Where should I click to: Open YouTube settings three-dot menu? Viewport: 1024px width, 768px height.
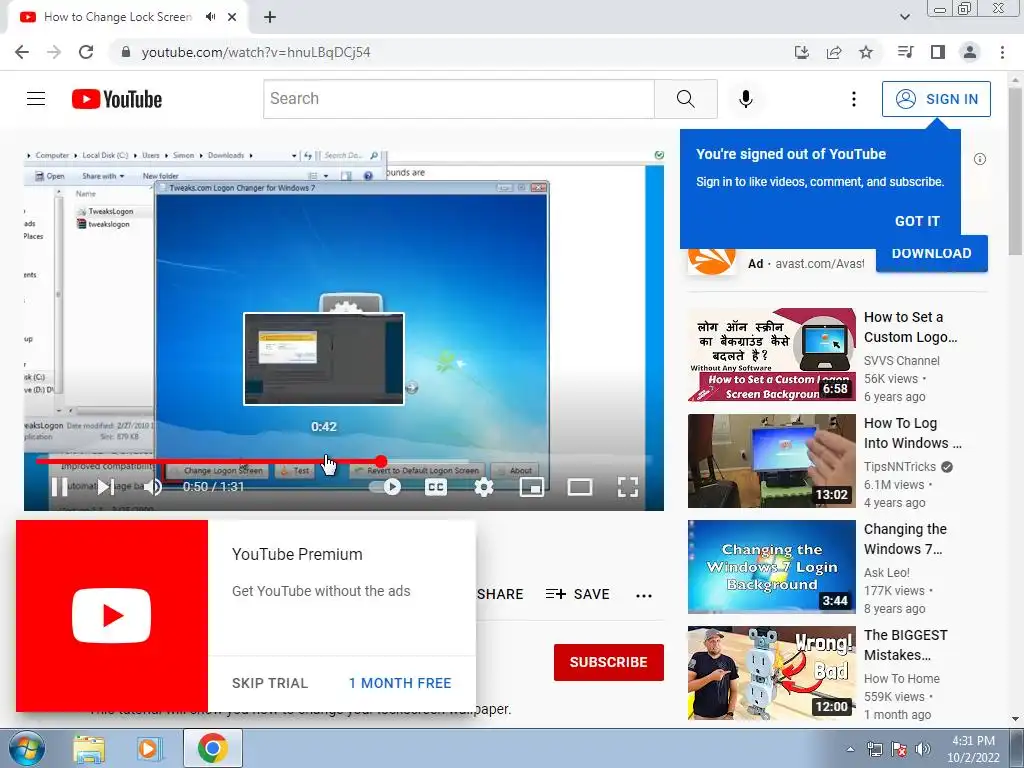tap(854, 99)
